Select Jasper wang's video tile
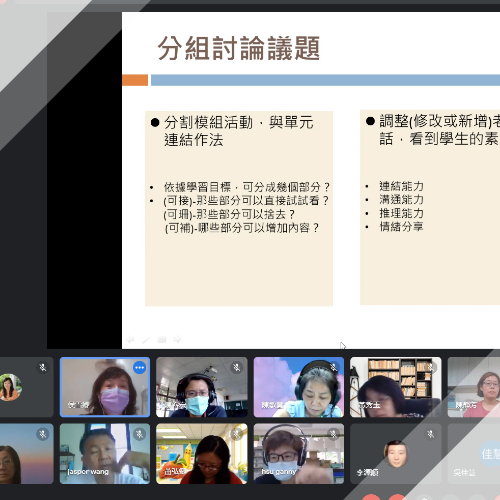The width and height of the screenshot is (500, 500). point(105,454)
